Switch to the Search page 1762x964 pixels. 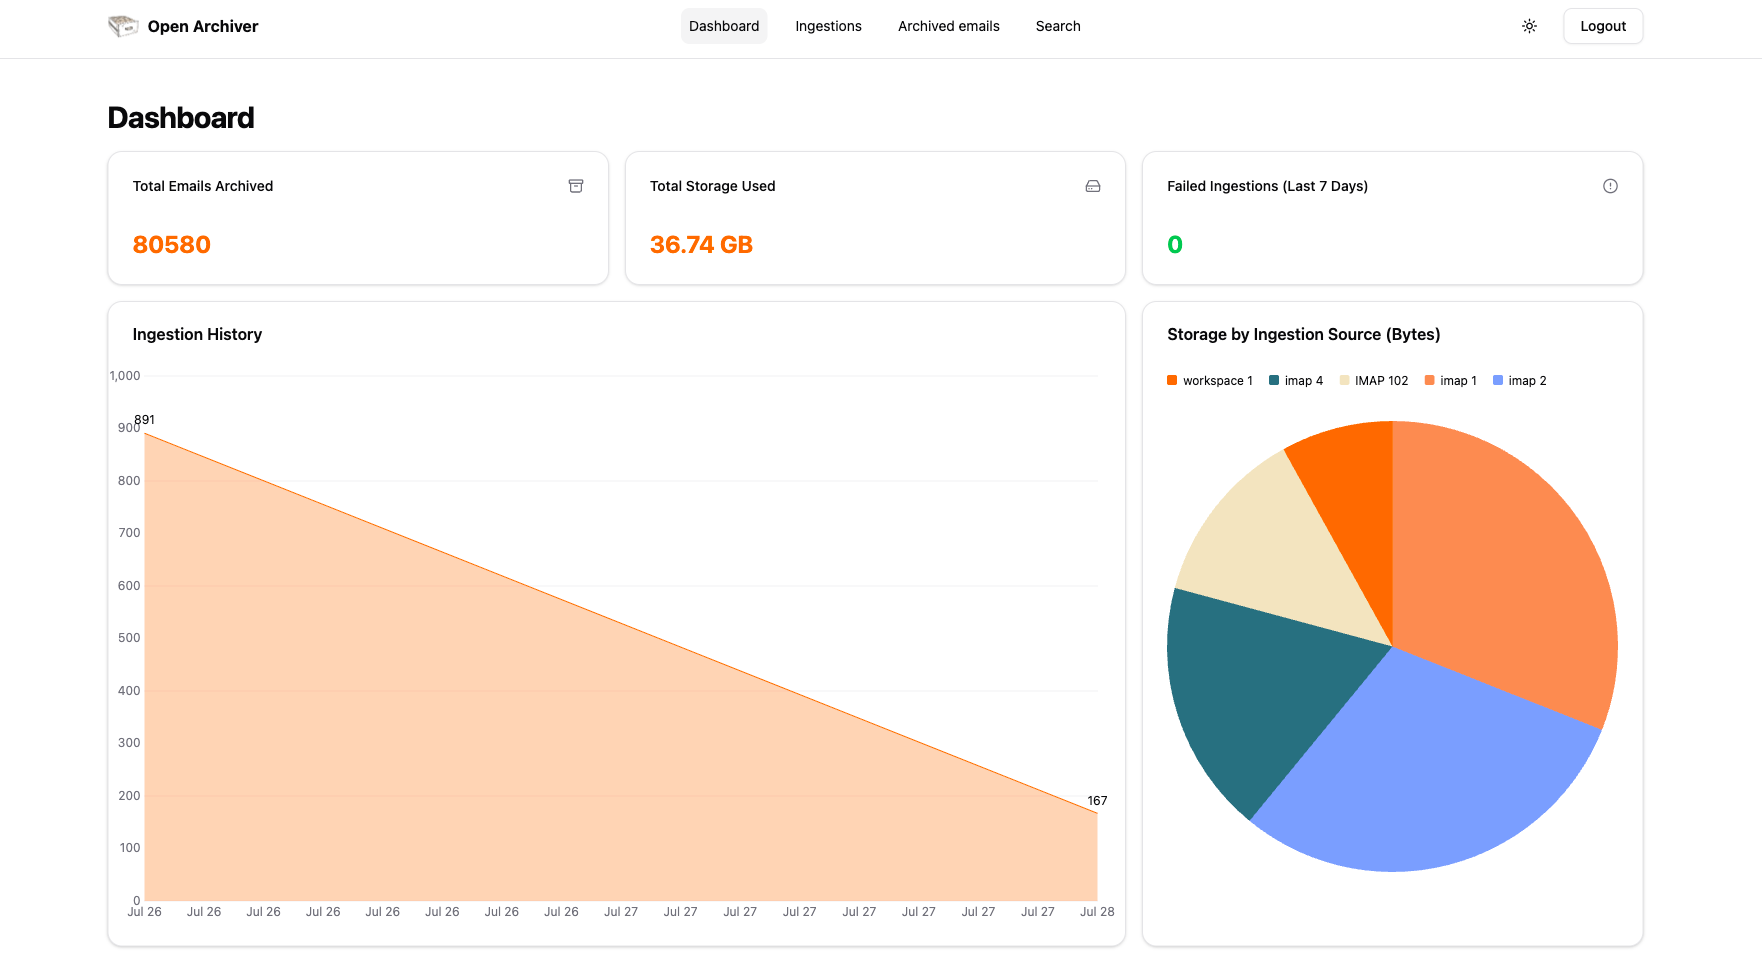click(1057, 26)
